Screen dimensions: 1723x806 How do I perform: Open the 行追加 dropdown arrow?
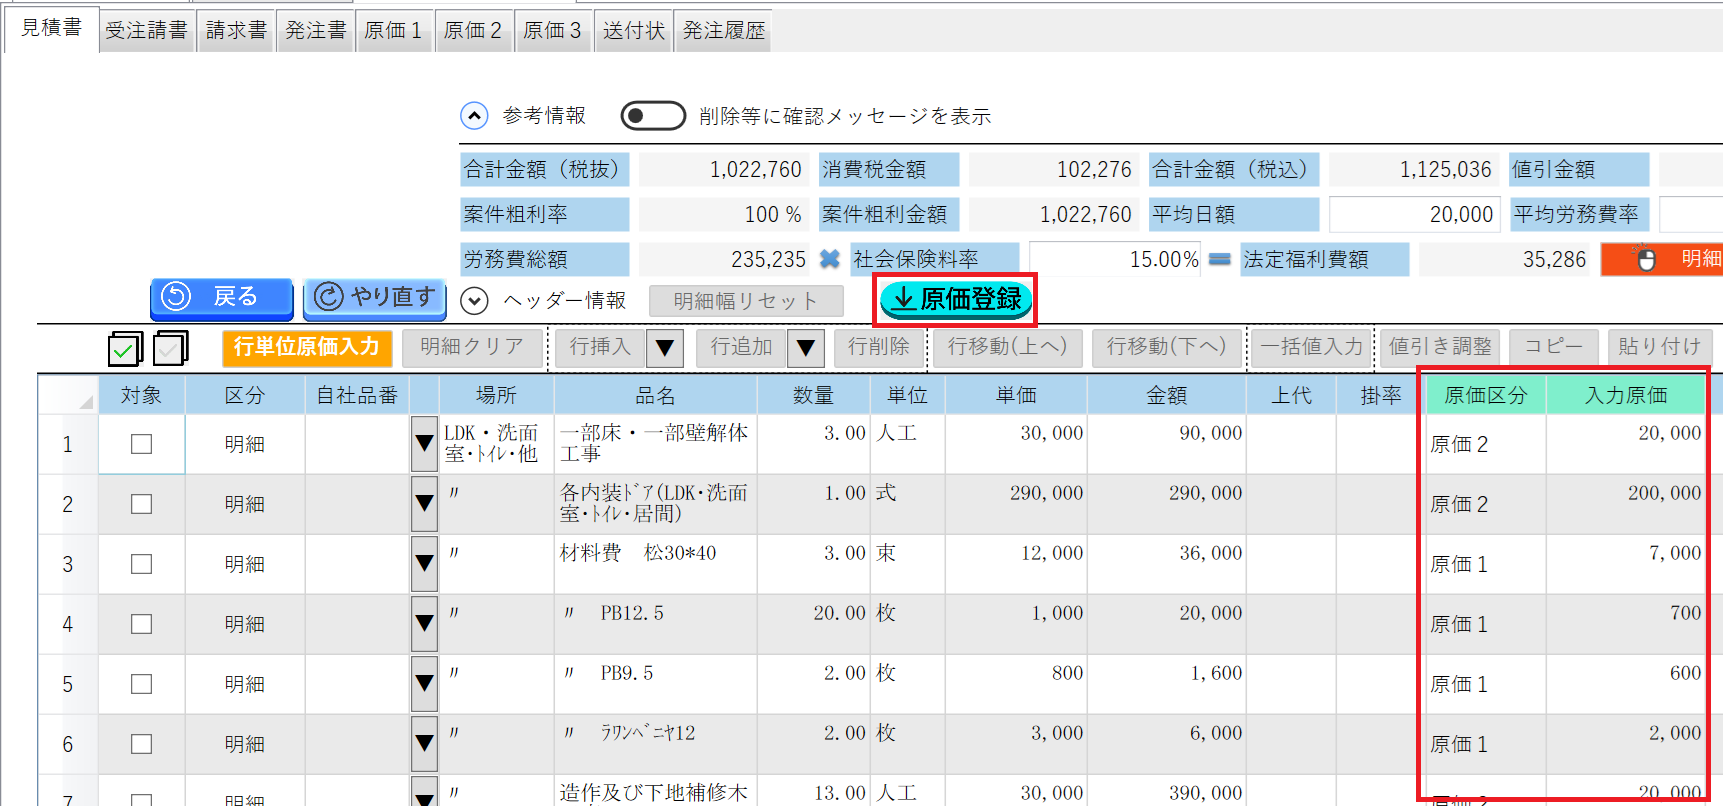(805, 348)
